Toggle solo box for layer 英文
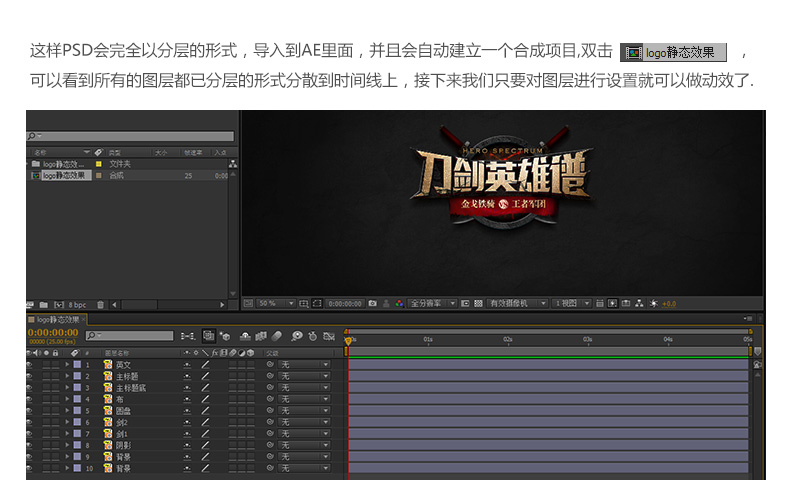Image resolution: width=800 pixels, height=495 pixels. pyautogui.click(x=46, y=364)
